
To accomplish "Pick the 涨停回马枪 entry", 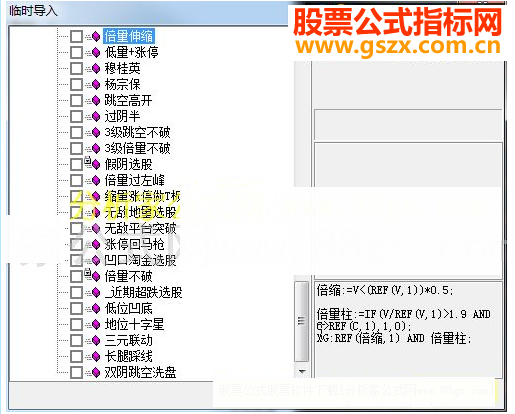I will (x=134, y=244).
